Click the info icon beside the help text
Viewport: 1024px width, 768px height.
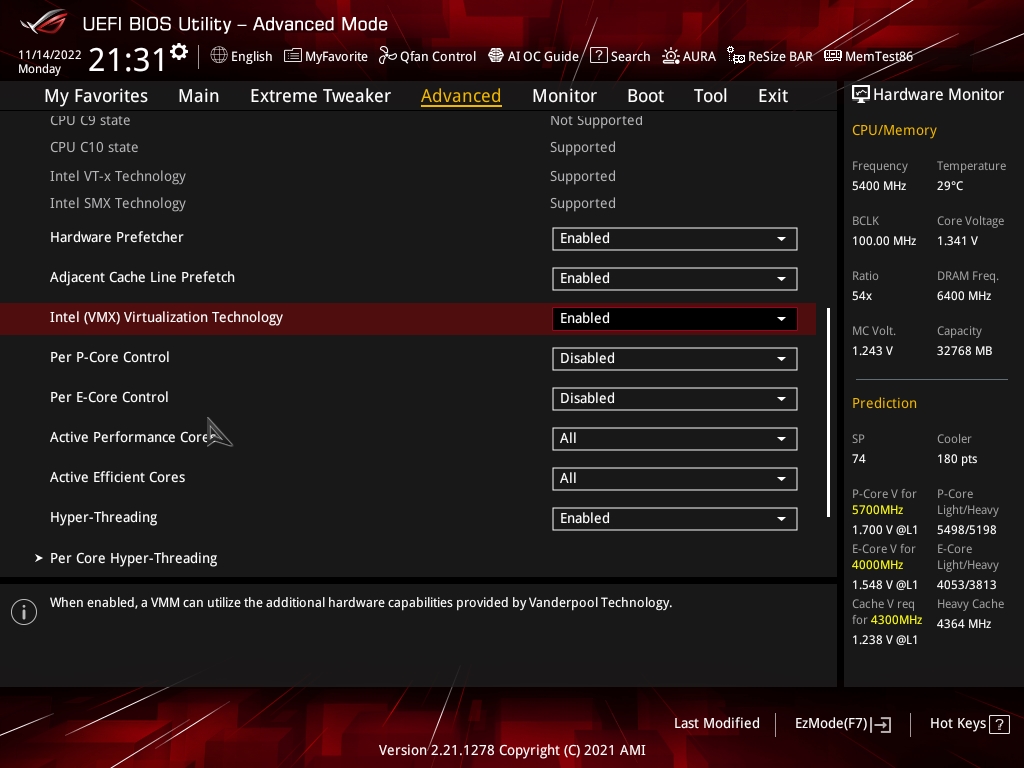(24, 612)
